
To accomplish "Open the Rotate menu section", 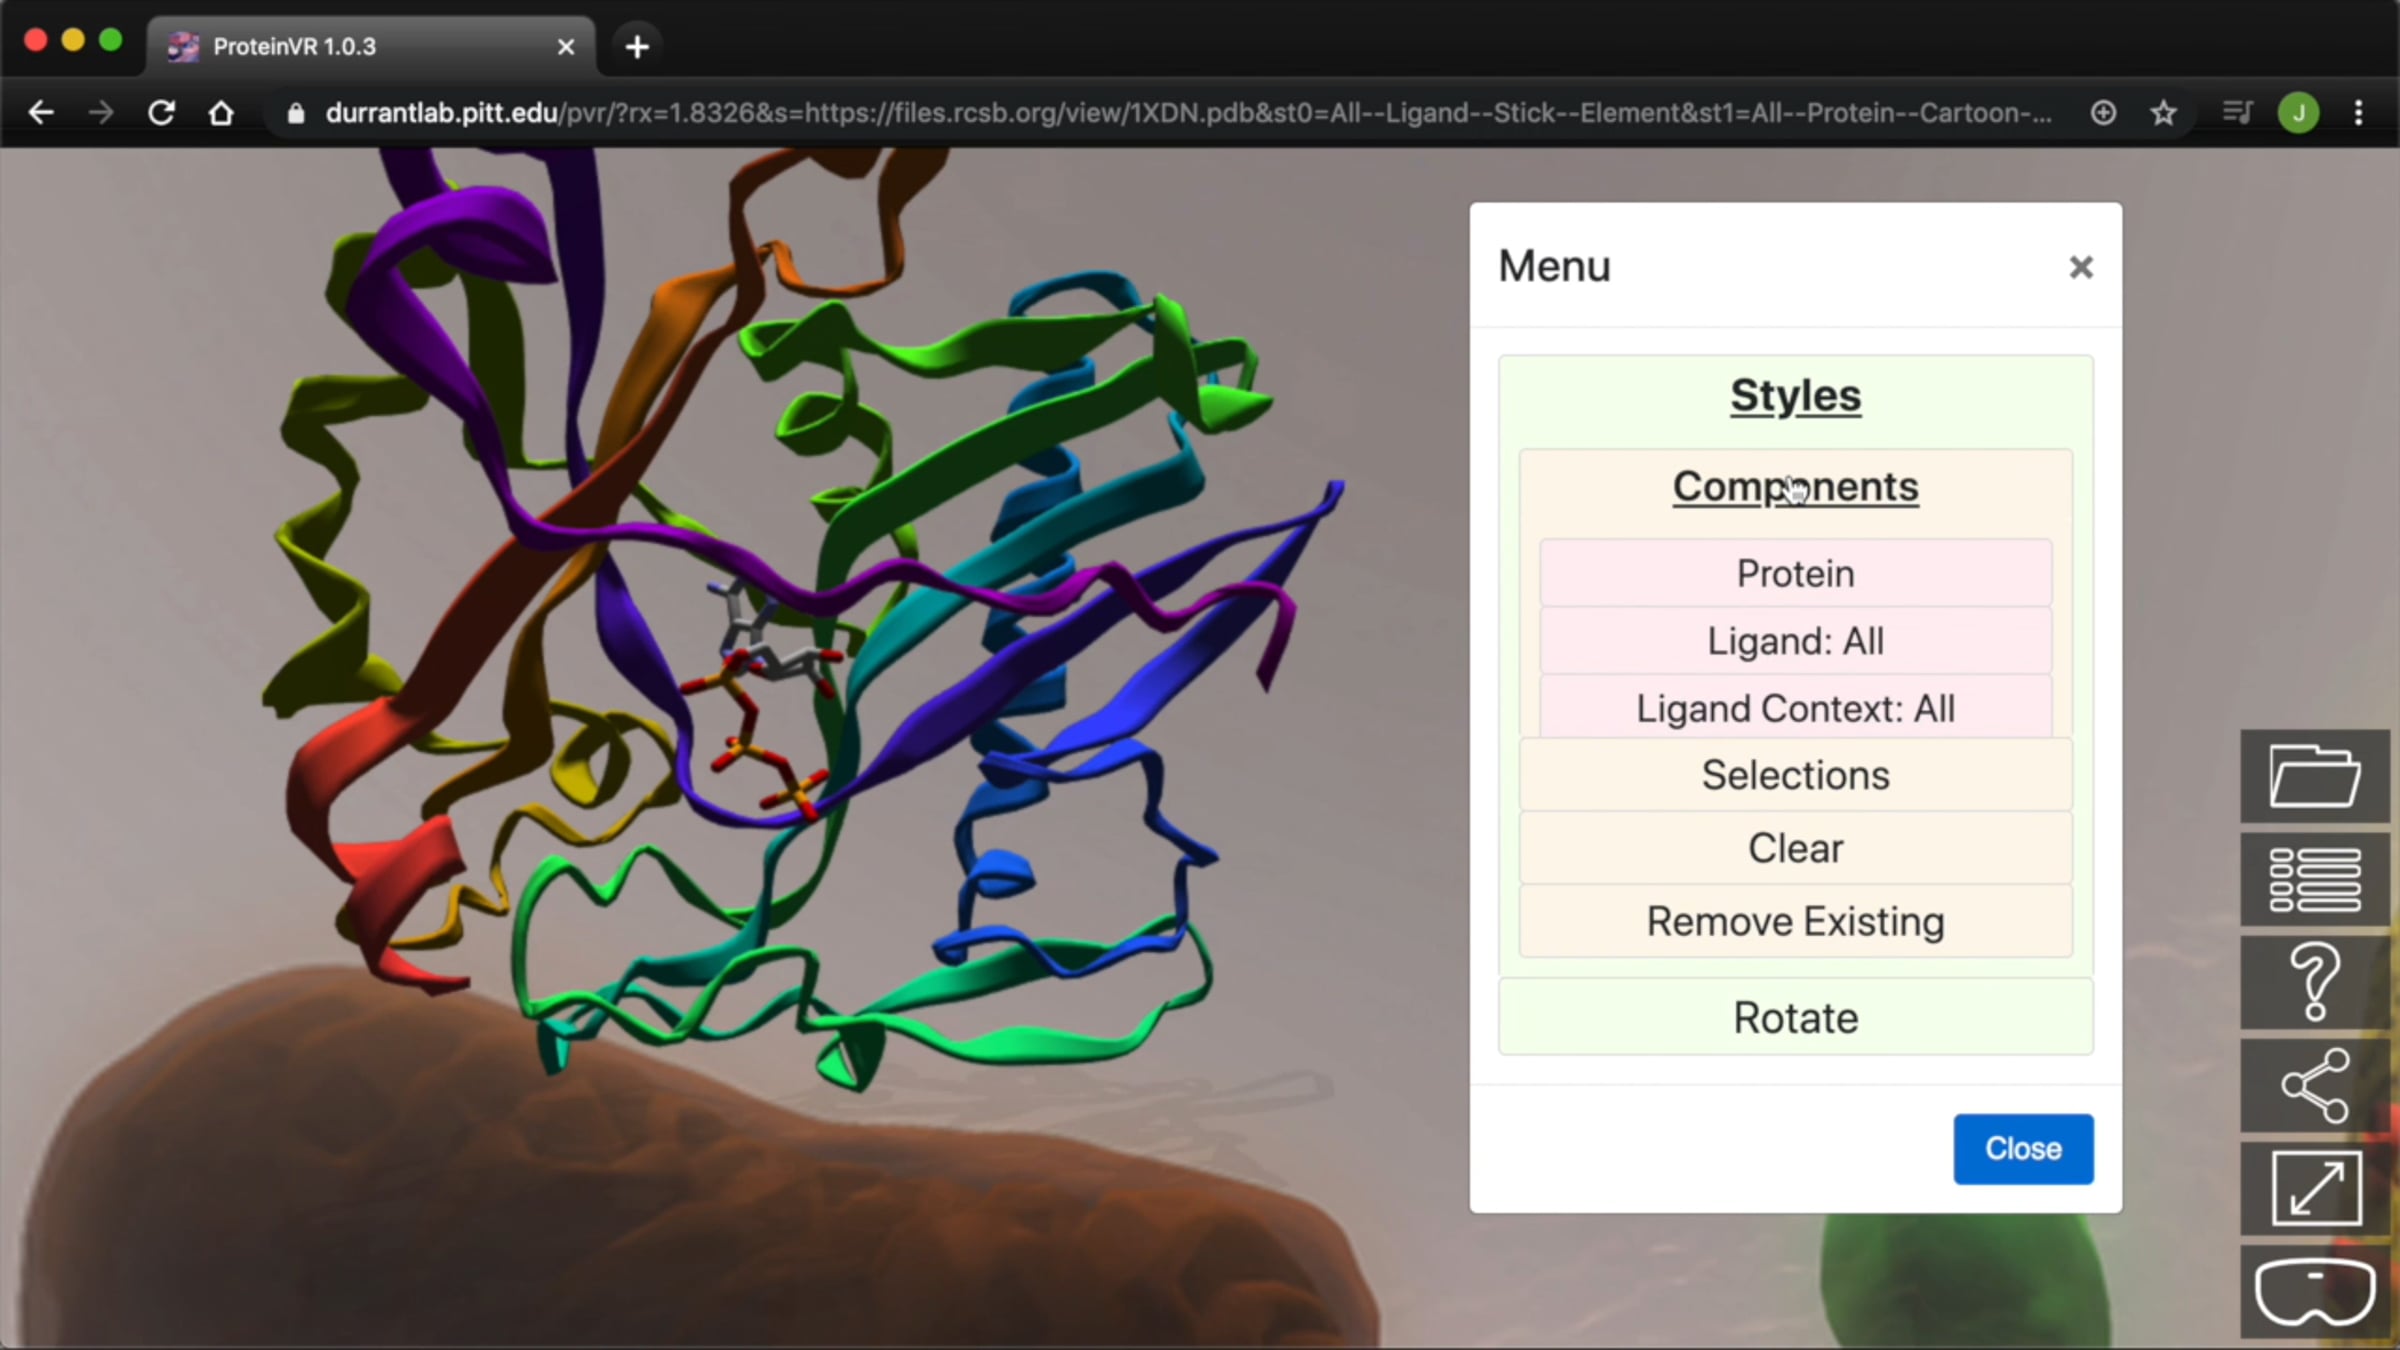I will (1796, 1017).
